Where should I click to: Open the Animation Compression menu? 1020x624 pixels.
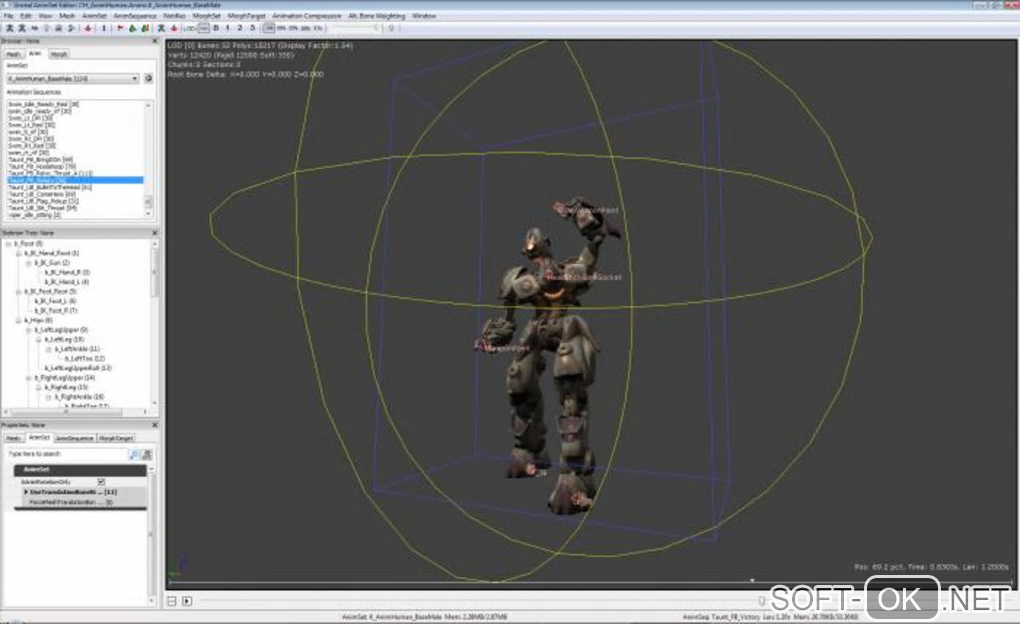coord(306,16)
